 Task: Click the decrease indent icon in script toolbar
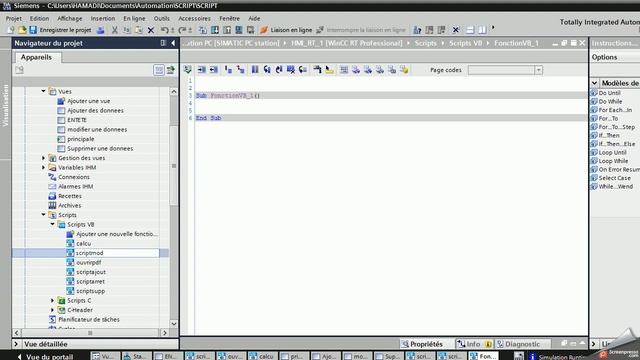pyautogui.click(x=213, y=70)
